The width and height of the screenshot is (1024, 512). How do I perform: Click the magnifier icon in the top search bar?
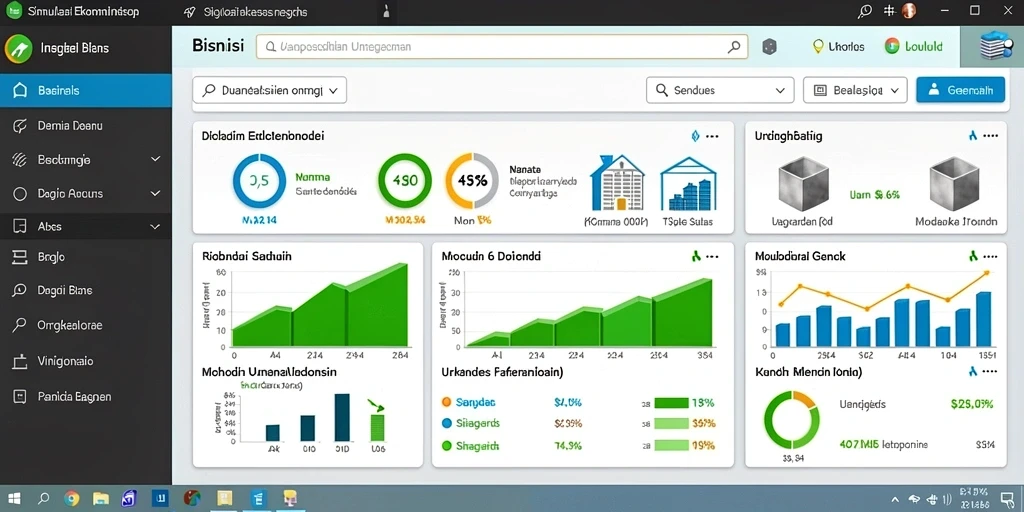coord(734,47)
